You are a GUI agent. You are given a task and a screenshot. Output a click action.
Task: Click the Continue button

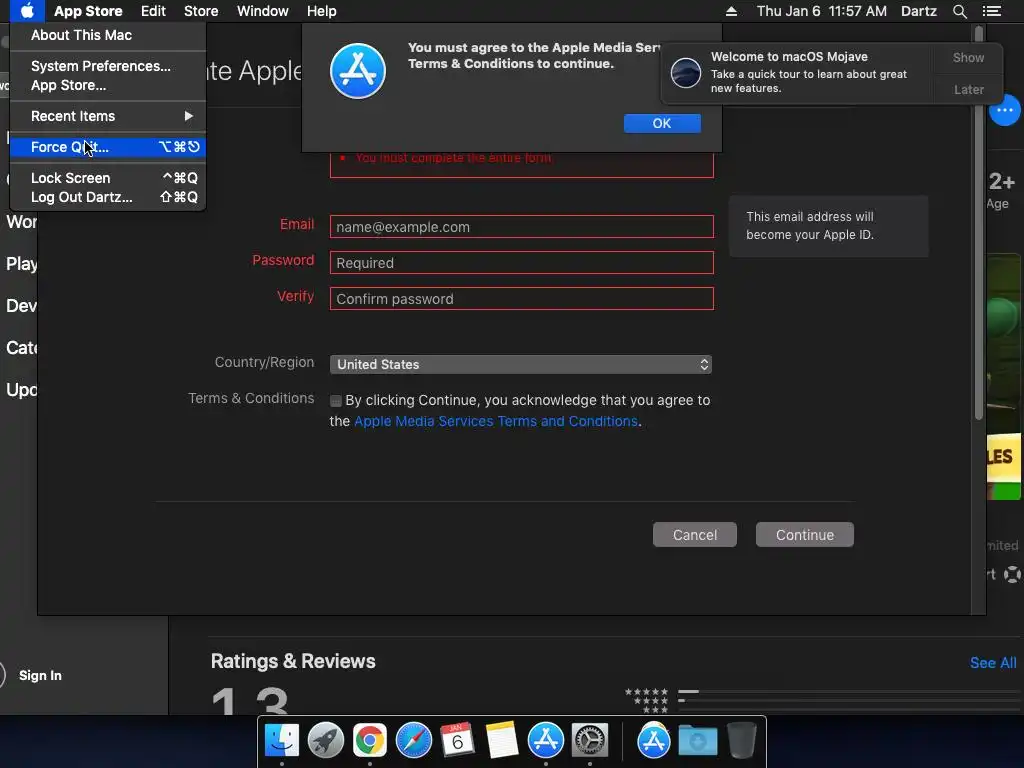(805, 535)
